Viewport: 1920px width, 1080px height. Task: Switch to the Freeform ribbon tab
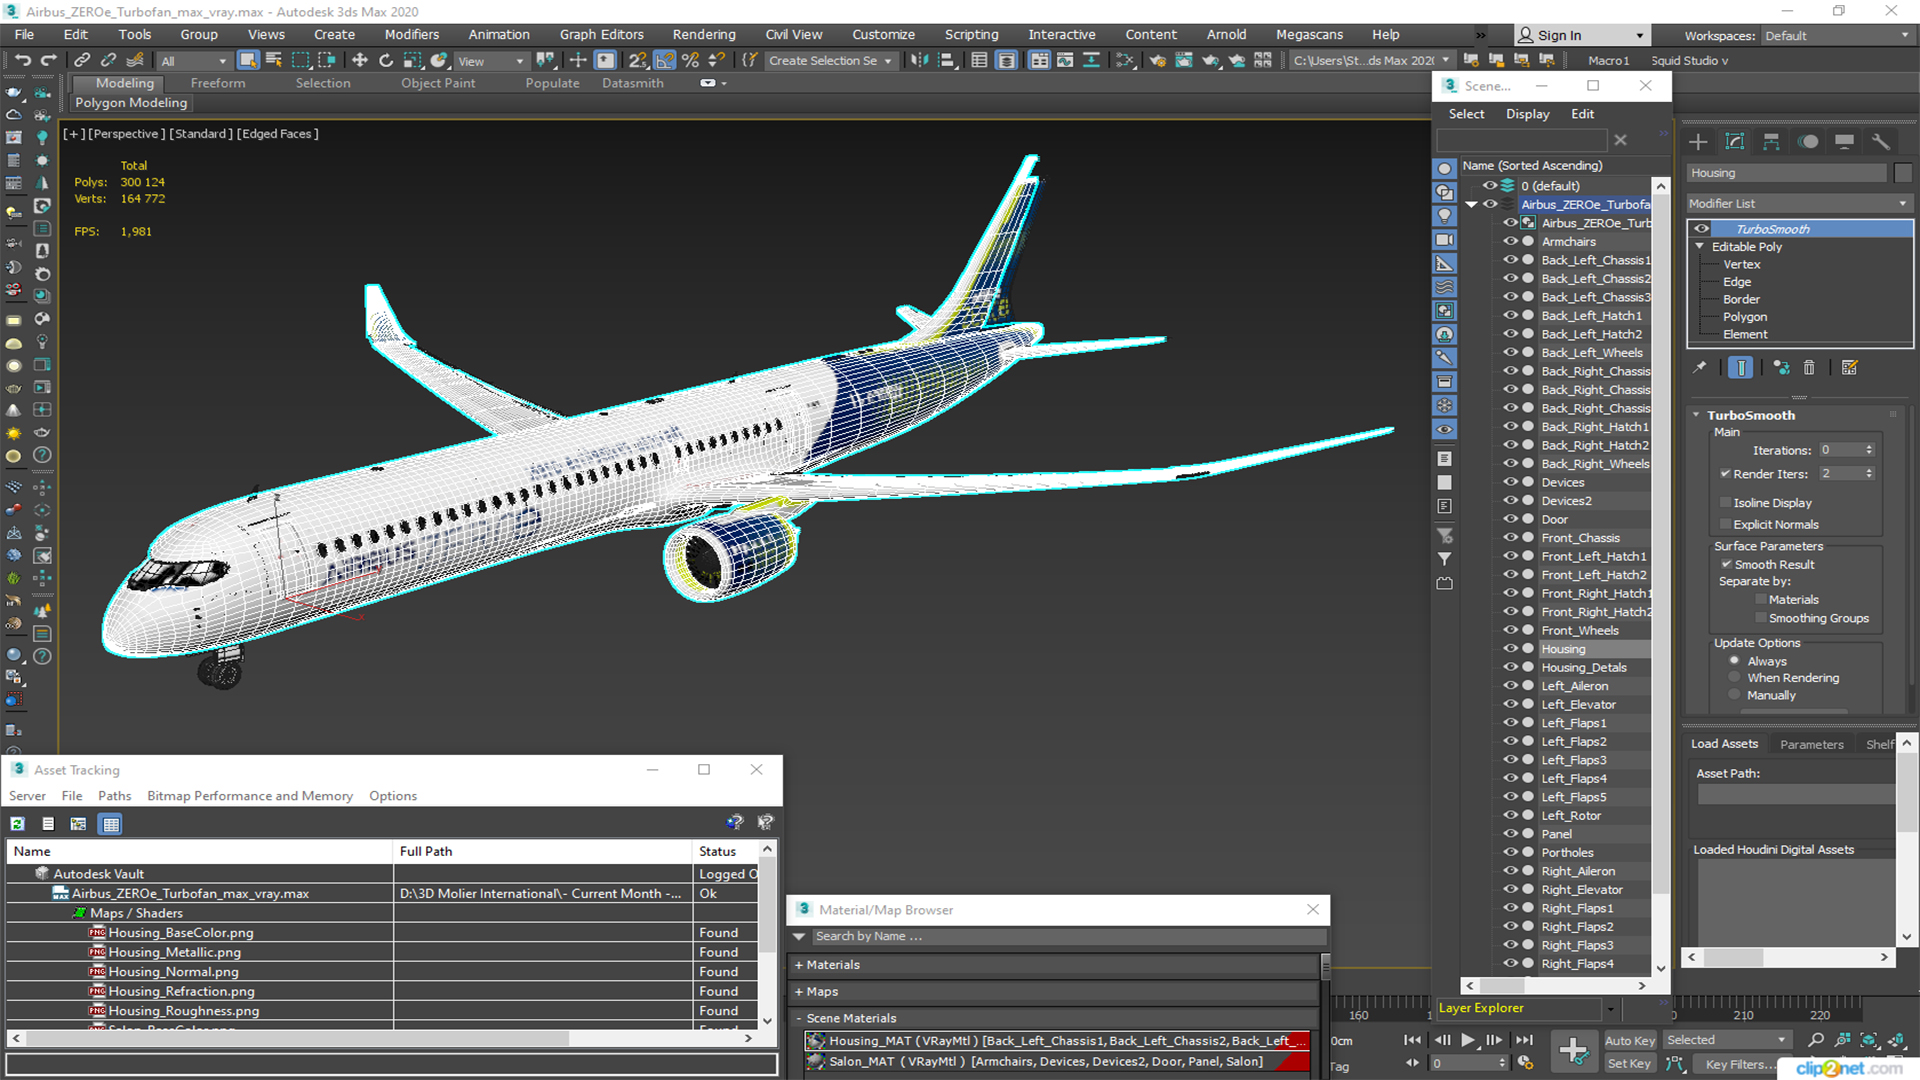(x=218, y=83)
